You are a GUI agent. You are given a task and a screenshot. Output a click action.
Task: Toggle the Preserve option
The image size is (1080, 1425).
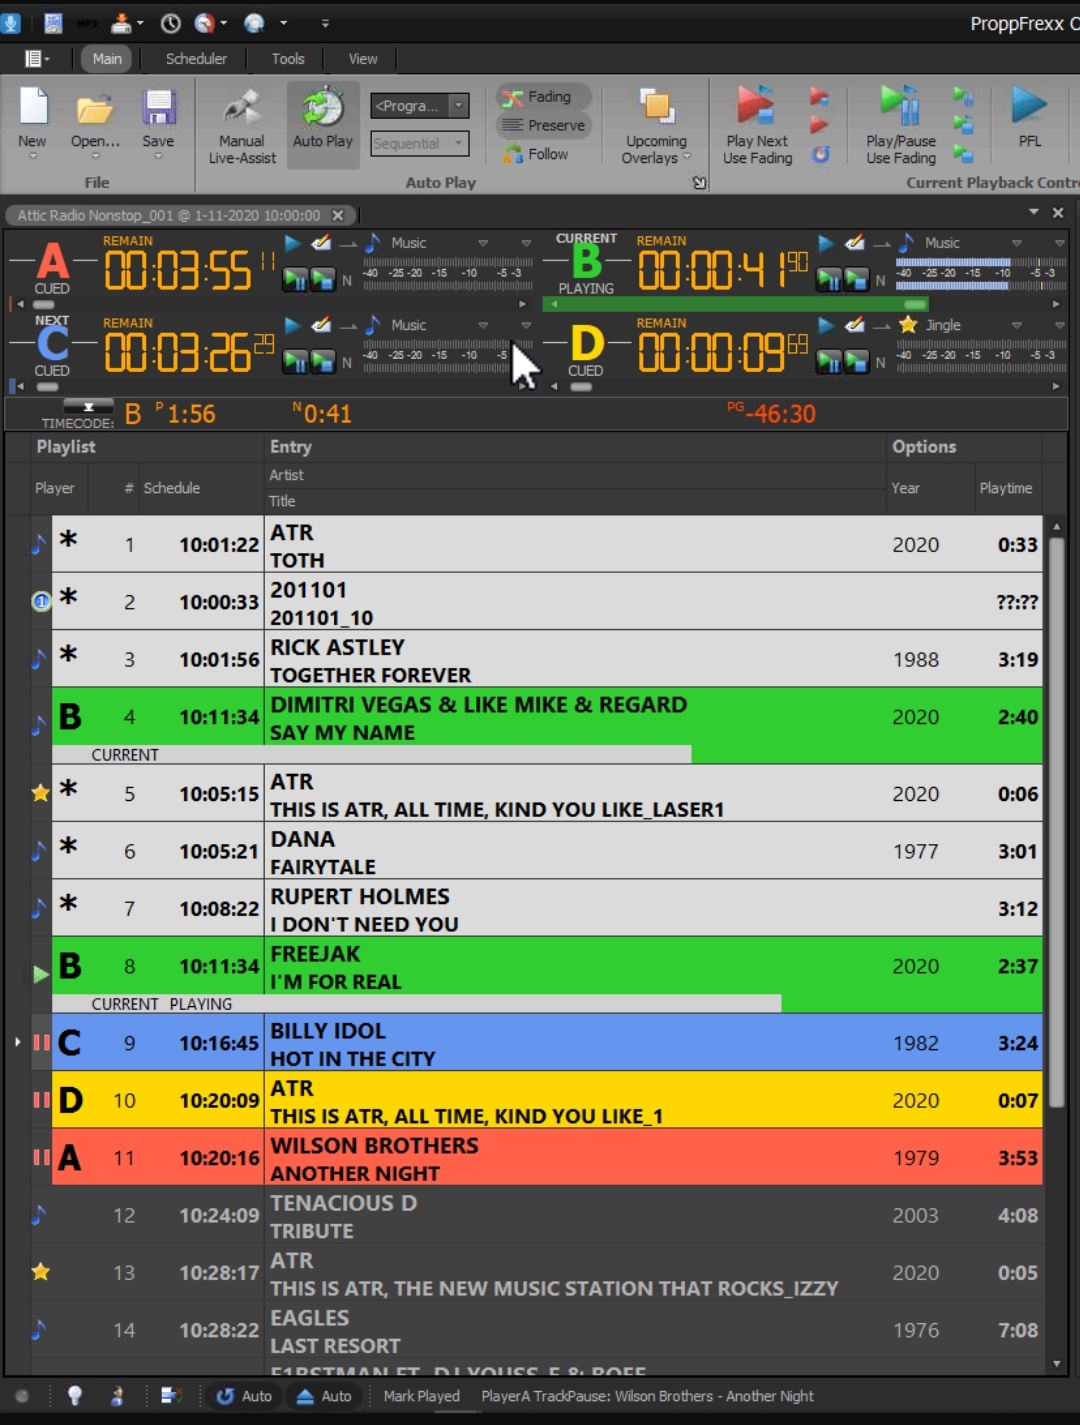tap(545, 125)
